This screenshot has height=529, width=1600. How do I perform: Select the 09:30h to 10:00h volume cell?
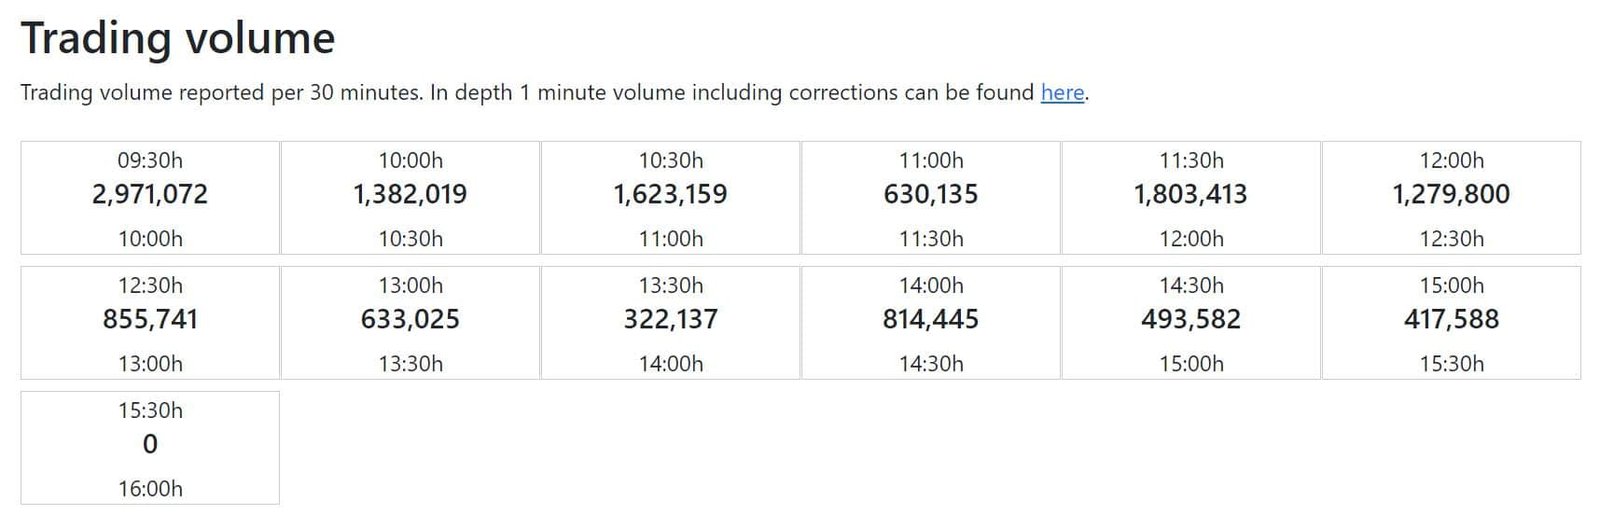pyautogui.click(x=150, y=198)
